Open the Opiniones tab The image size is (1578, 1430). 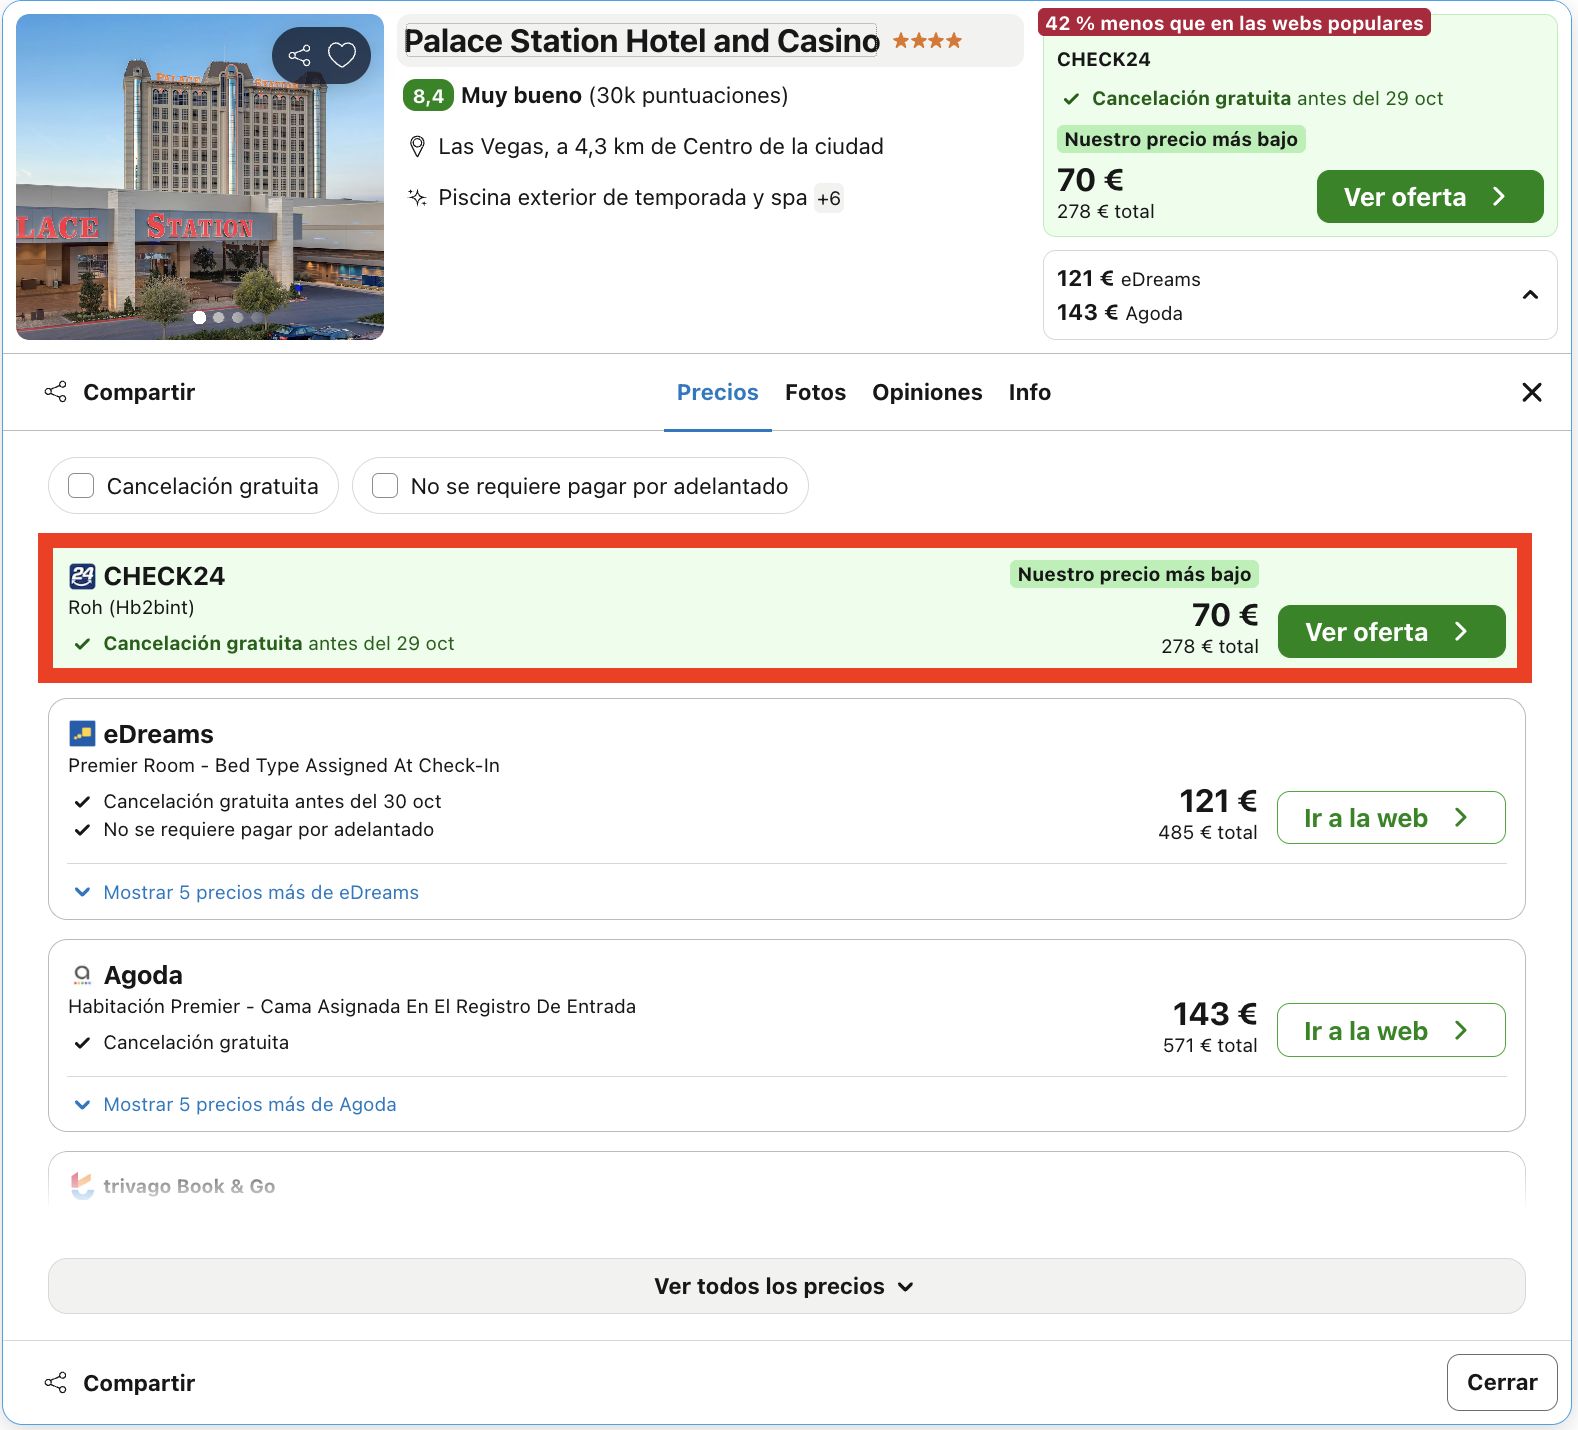pos(927,392)
